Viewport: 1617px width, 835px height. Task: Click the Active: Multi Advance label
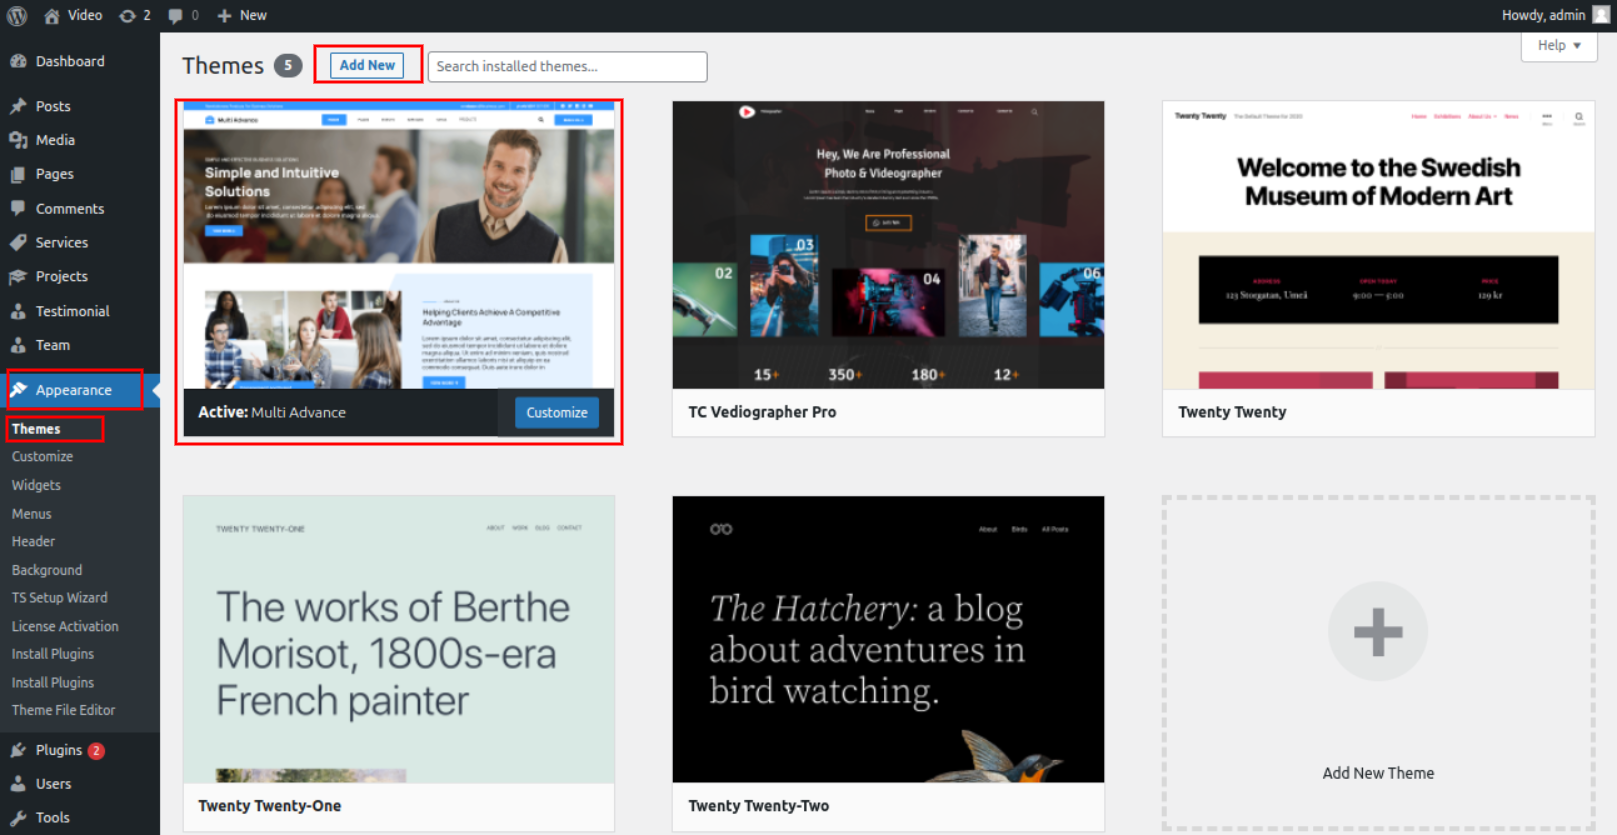[x=272, y=412]
